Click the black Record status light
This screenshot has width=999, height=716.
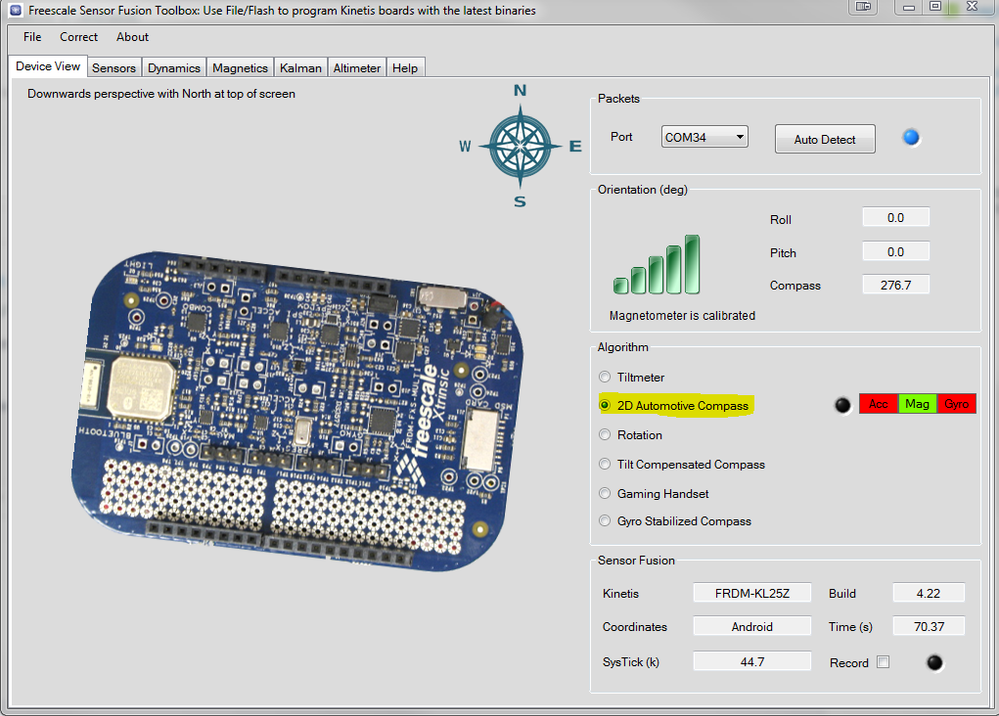(934, 662)
